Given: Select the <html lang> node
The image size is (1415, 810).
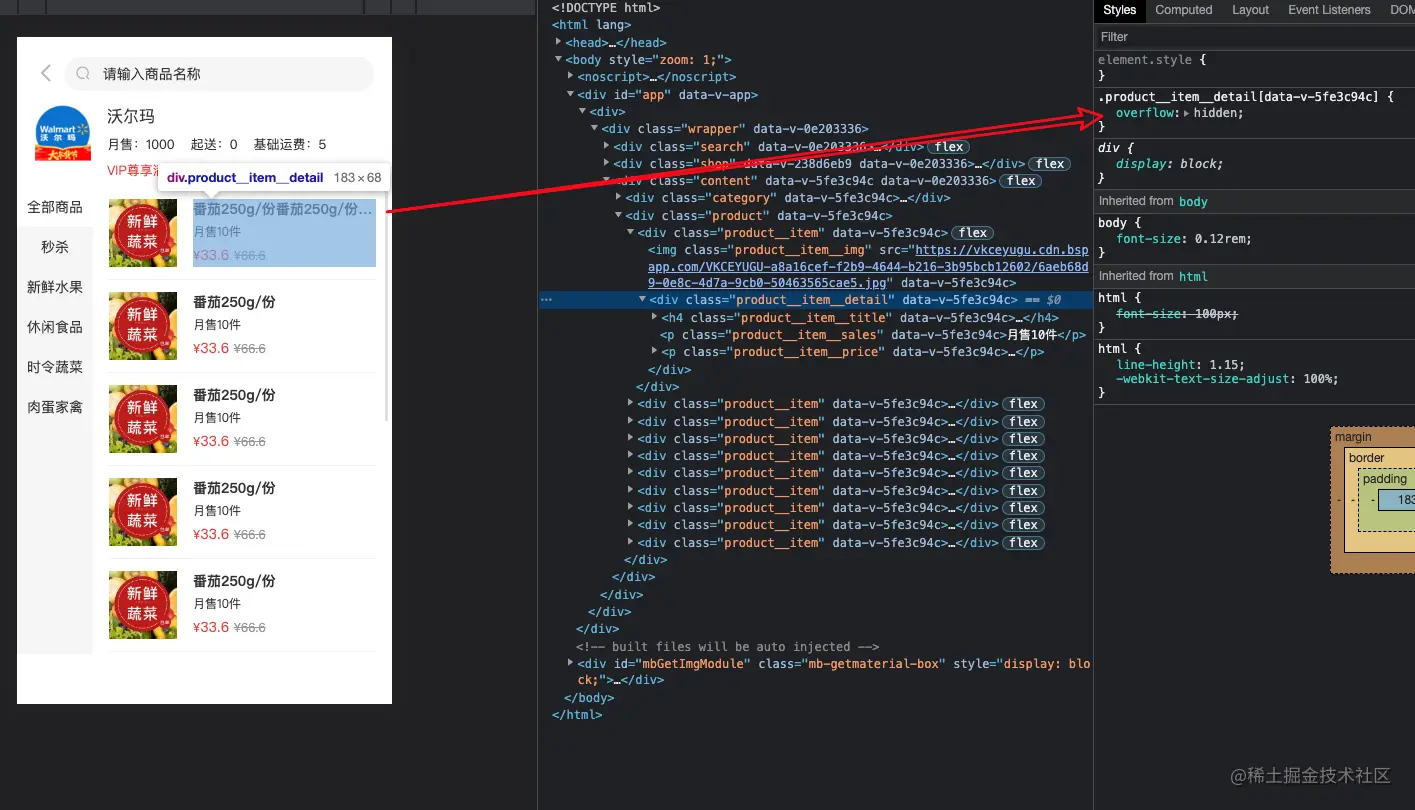Looking at the screenshot, I should [591, 26].
